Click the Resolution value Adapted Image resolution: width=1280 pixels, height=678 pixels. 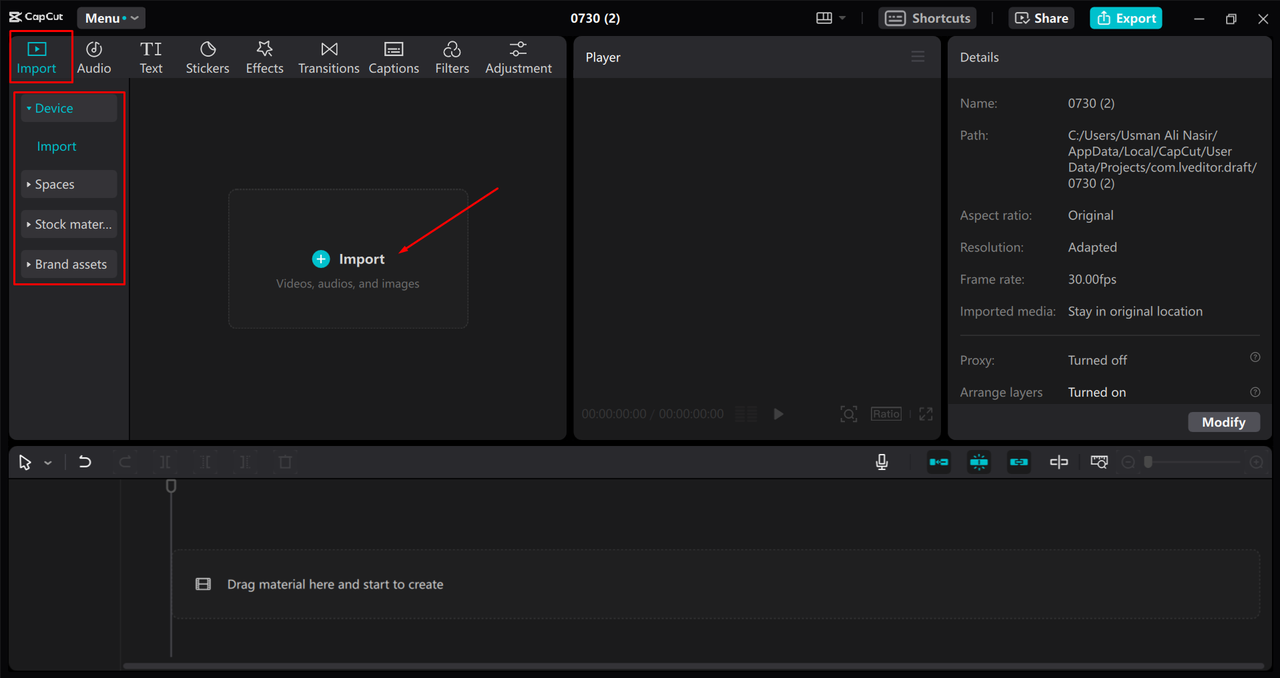[1092, 247]
